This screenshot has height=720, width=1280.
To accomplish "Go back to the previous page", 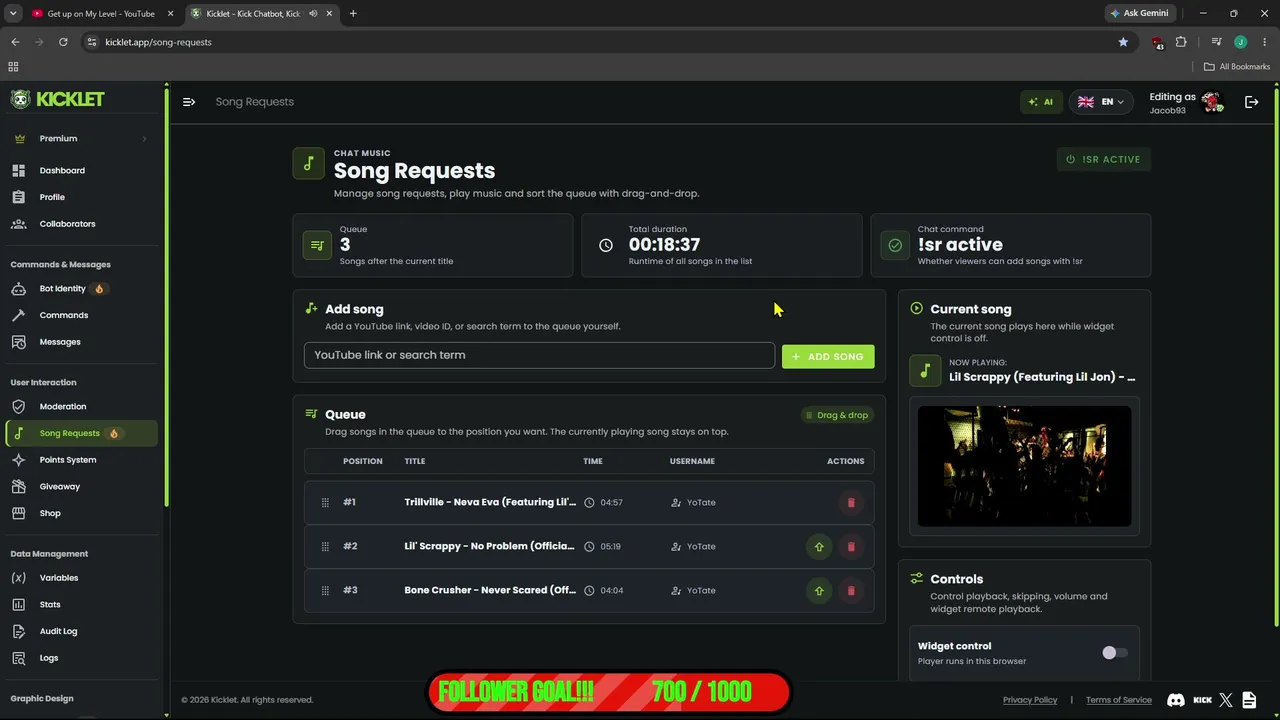I will click(x=15, y=42).
